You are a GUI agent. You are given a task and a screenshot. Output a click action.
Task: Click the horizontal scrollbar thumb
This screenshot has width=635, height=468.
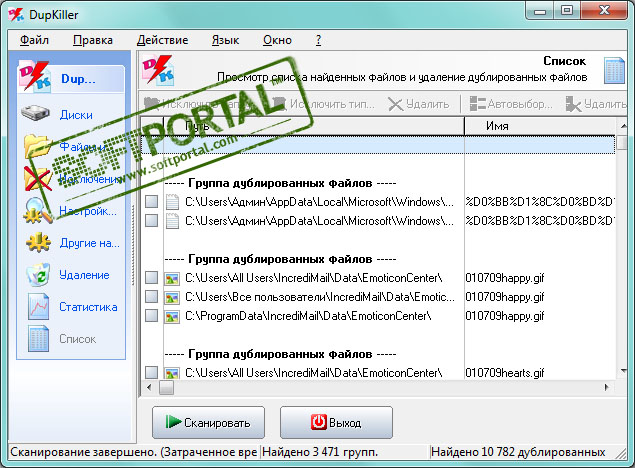pos(166,387)
